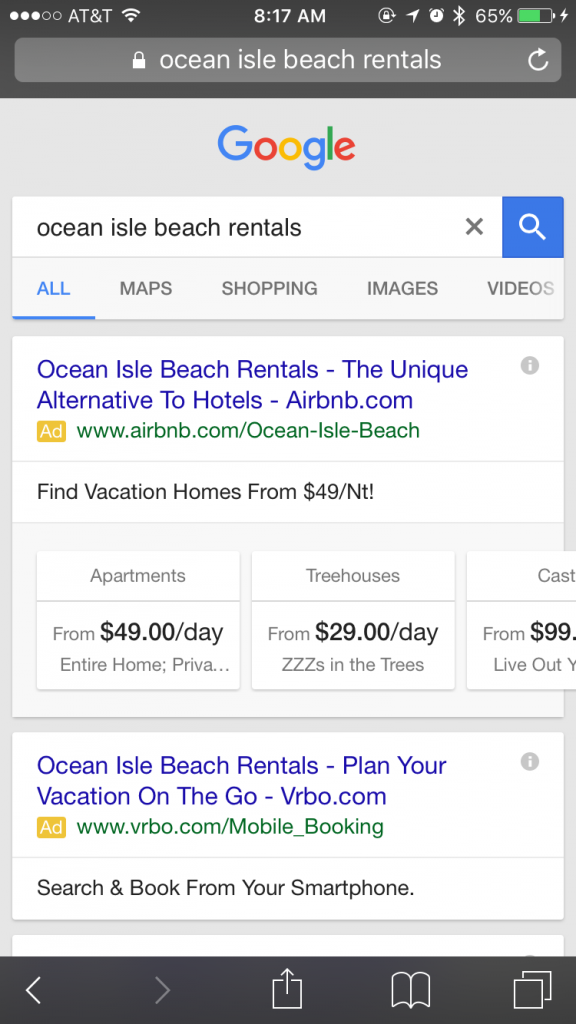Switch to the IMAGES tab

[402, 288]
